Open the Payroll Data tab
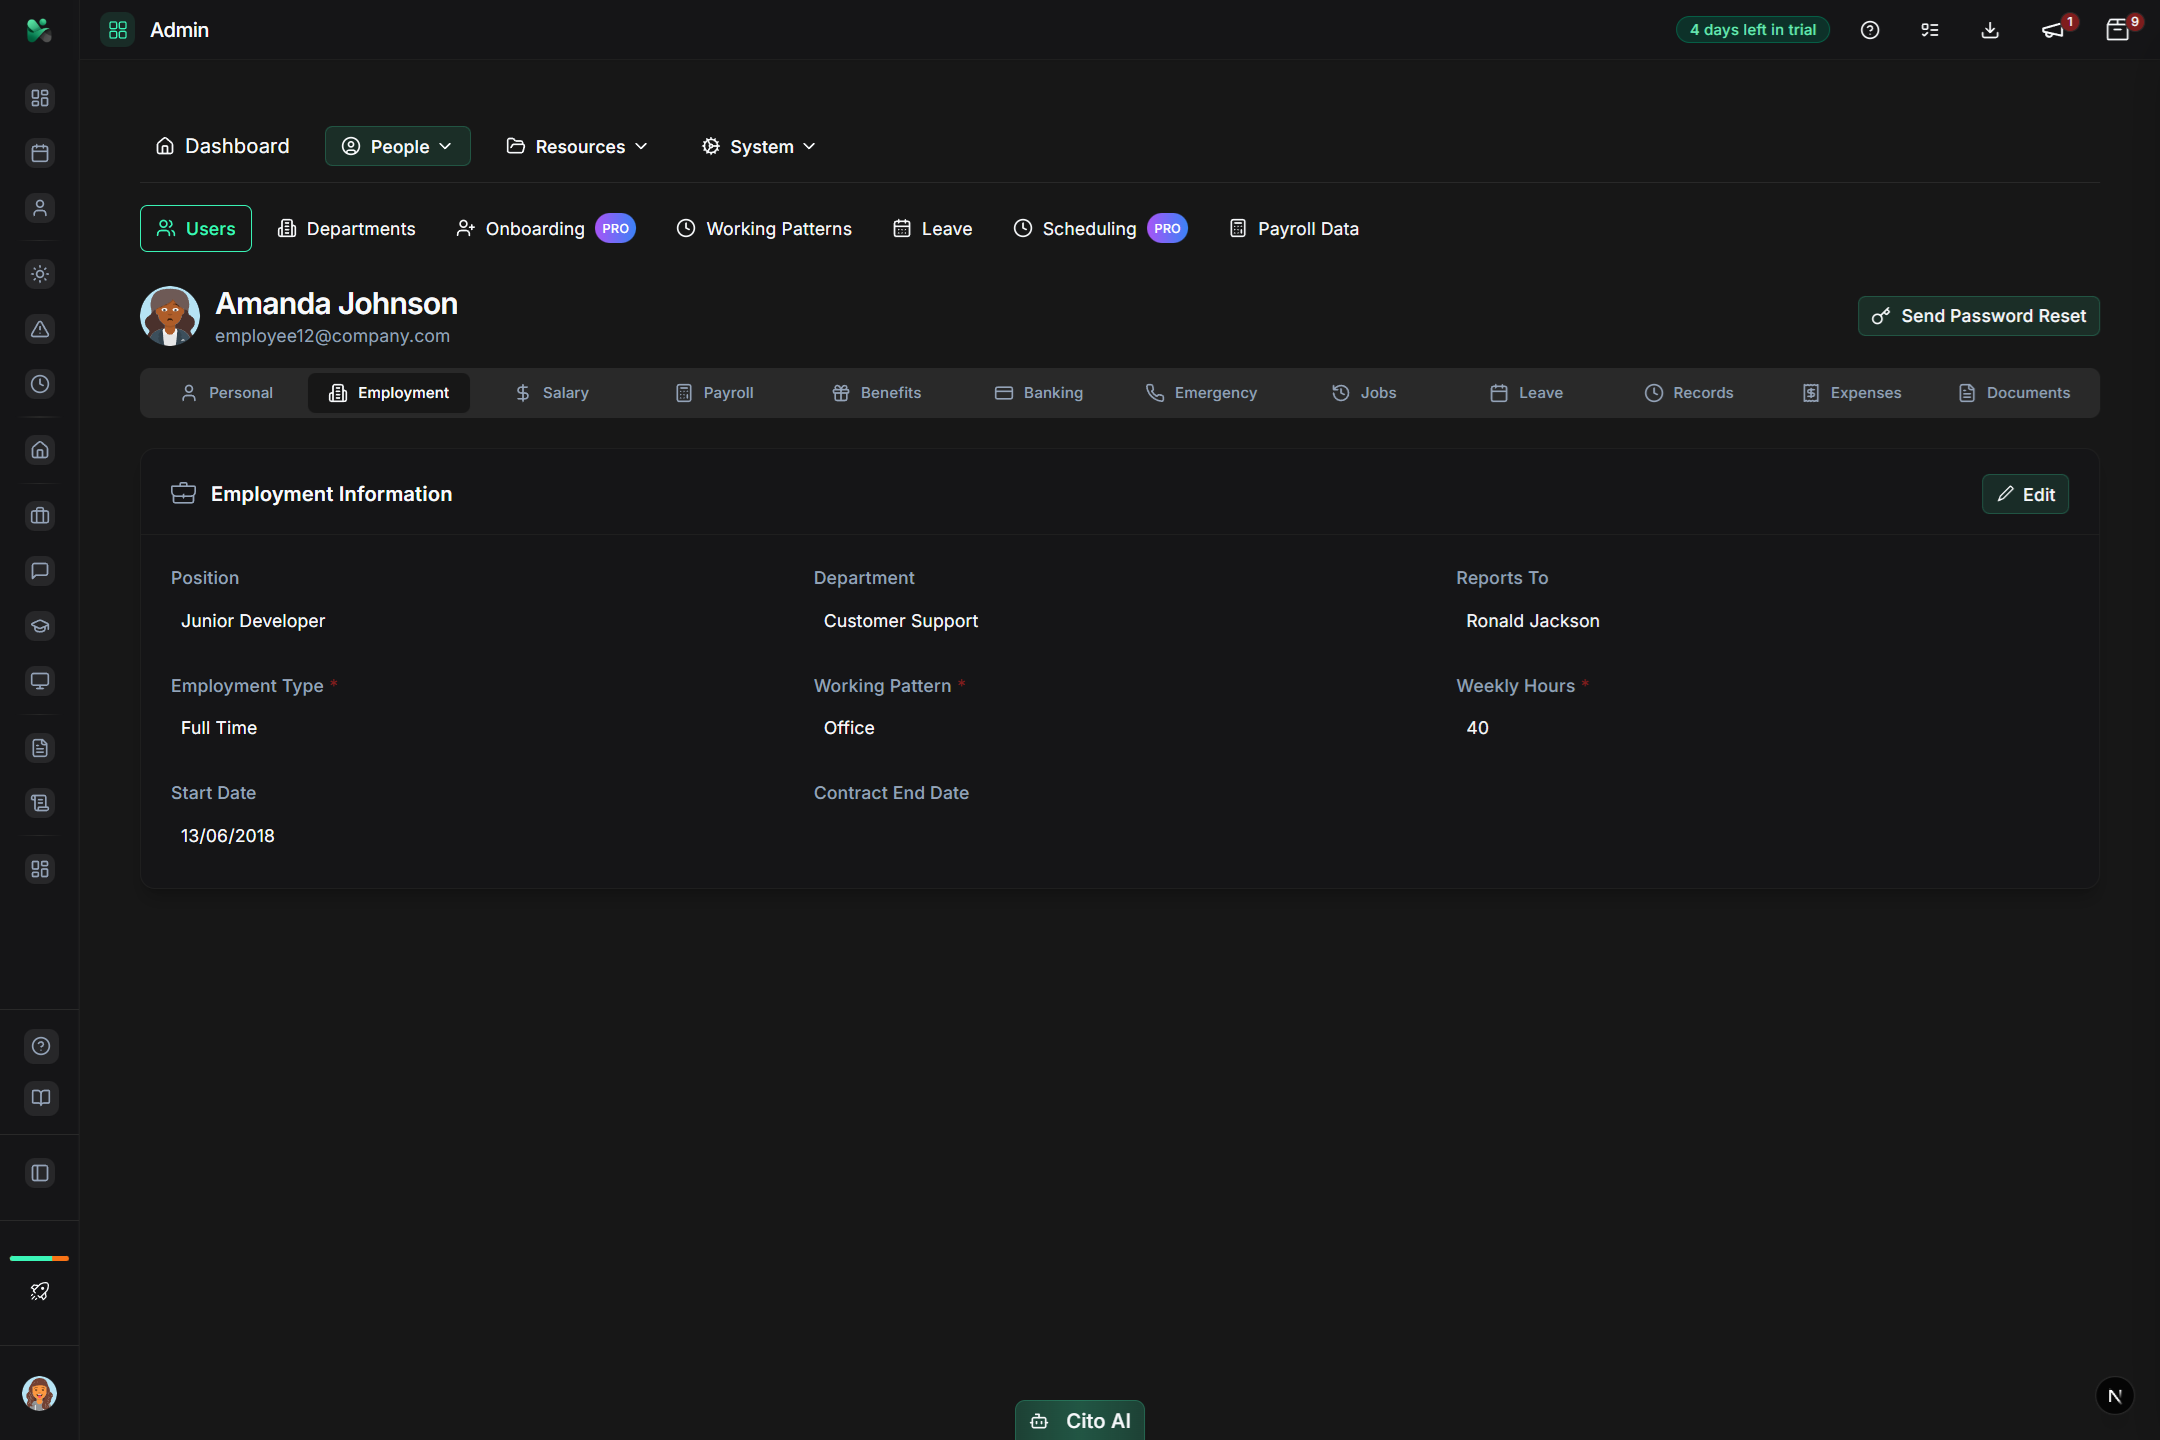Screen dimensions: 2160x1440 (1292, 228)
